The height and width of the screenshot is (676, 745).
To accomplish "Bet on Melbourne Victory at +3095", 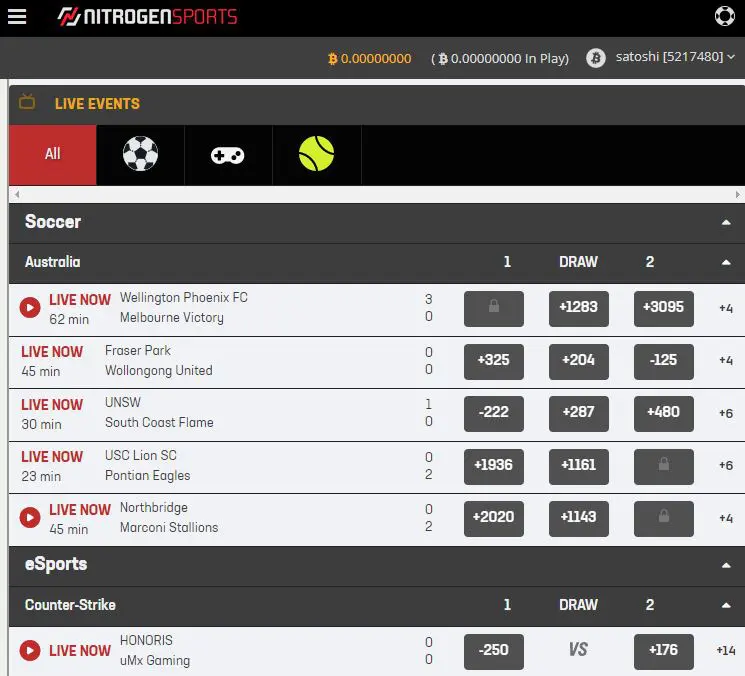I will (664, 309).
